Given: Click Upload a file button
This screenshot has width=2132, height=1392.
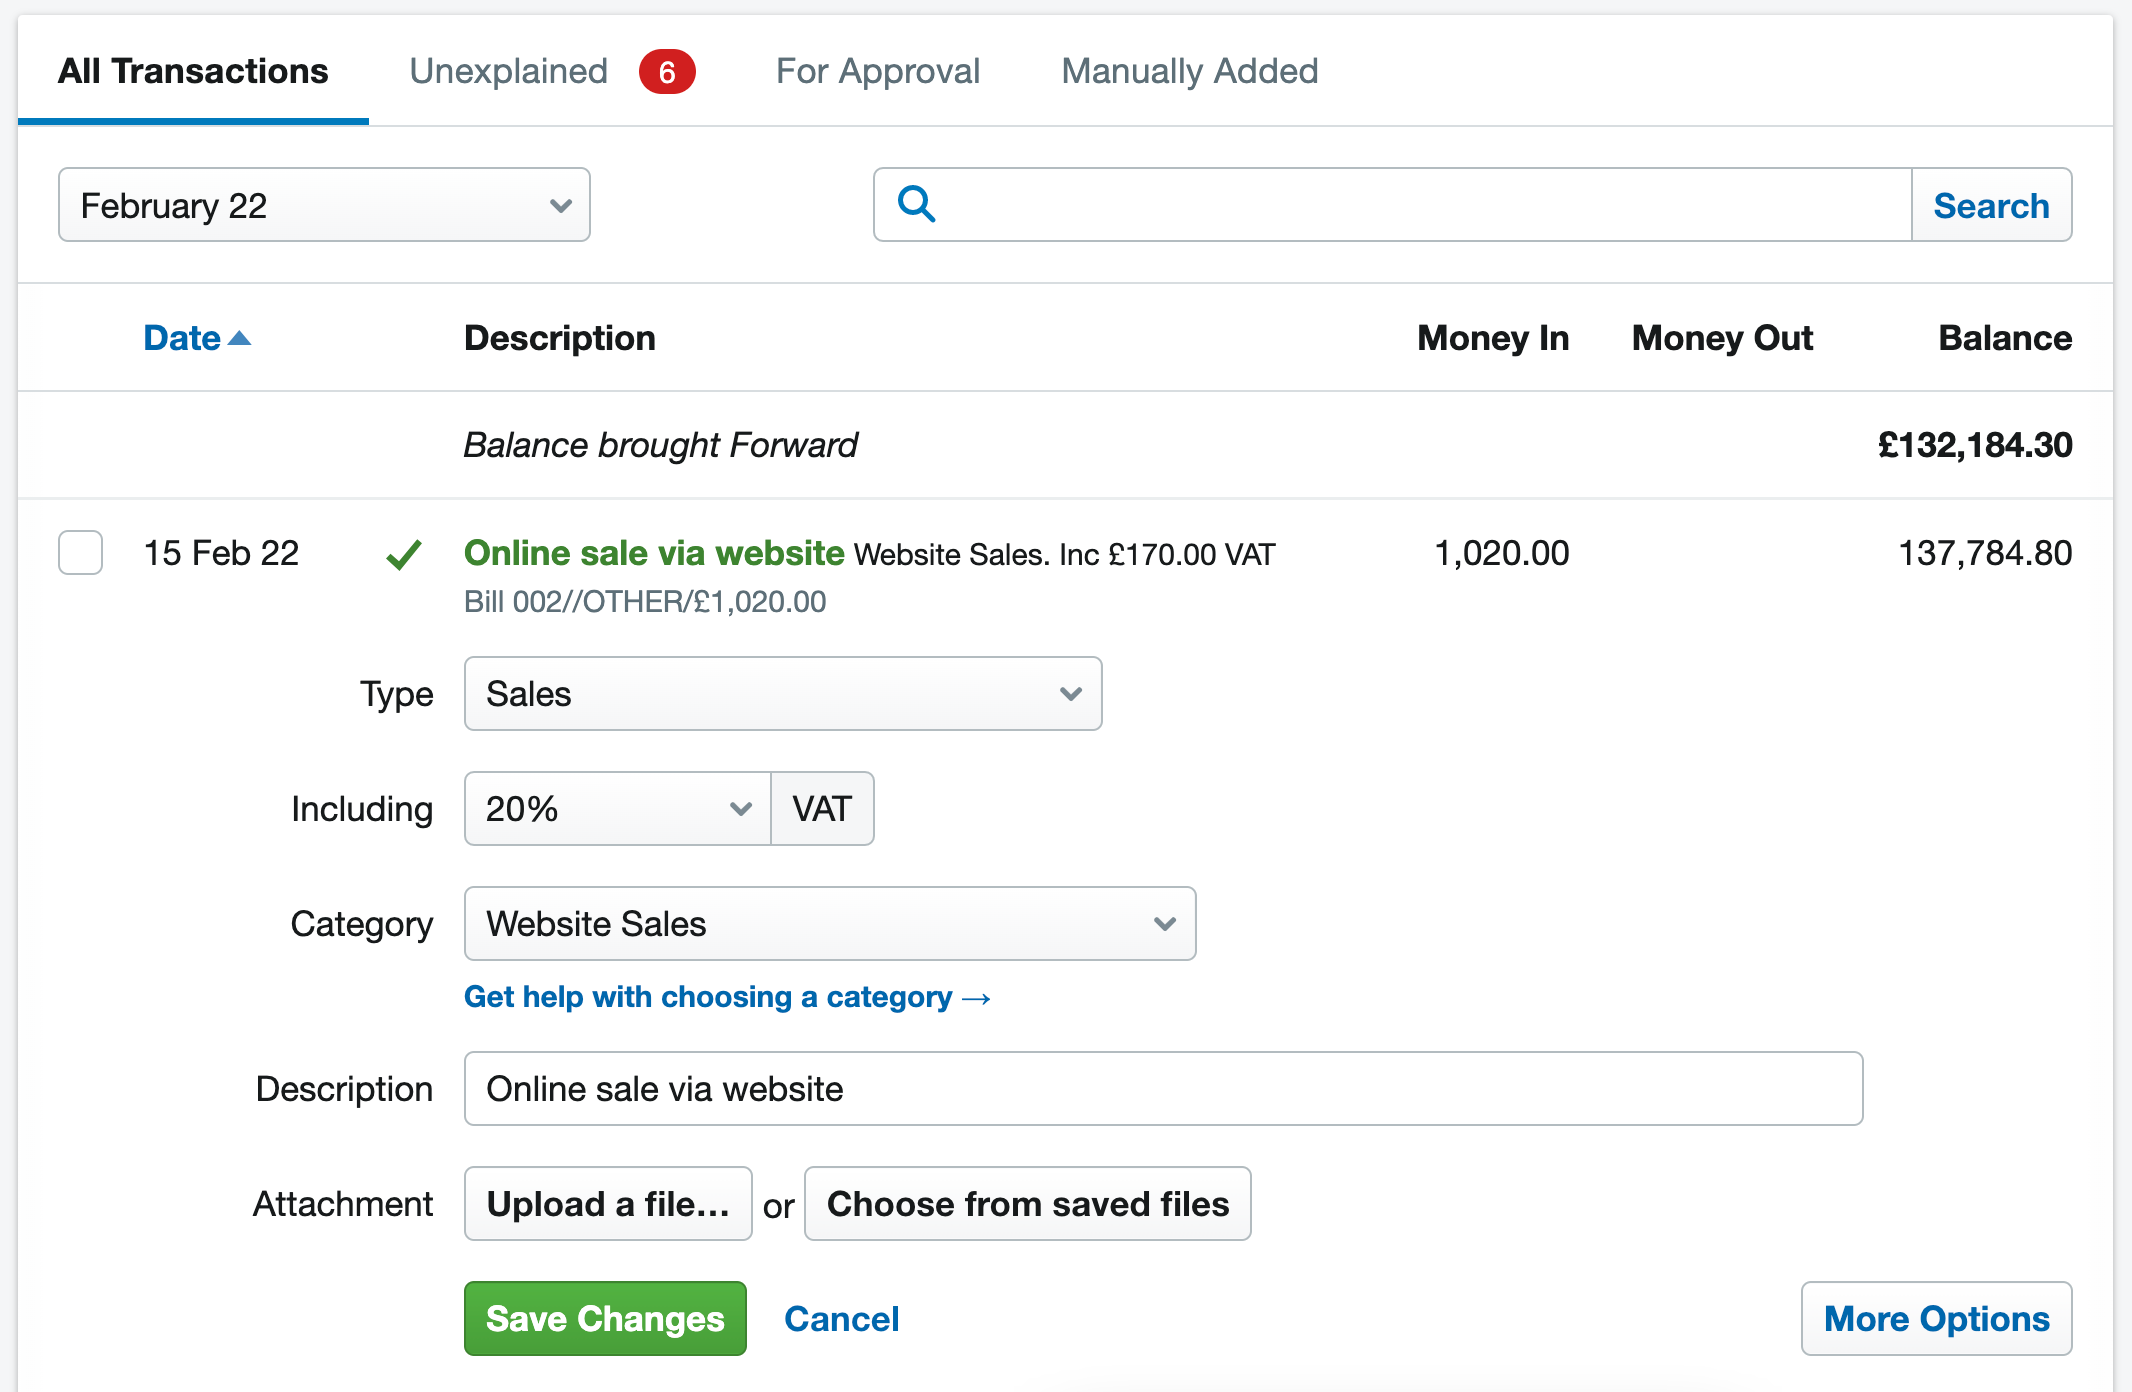Looking at the screenshot, I should pos(608,1204).
